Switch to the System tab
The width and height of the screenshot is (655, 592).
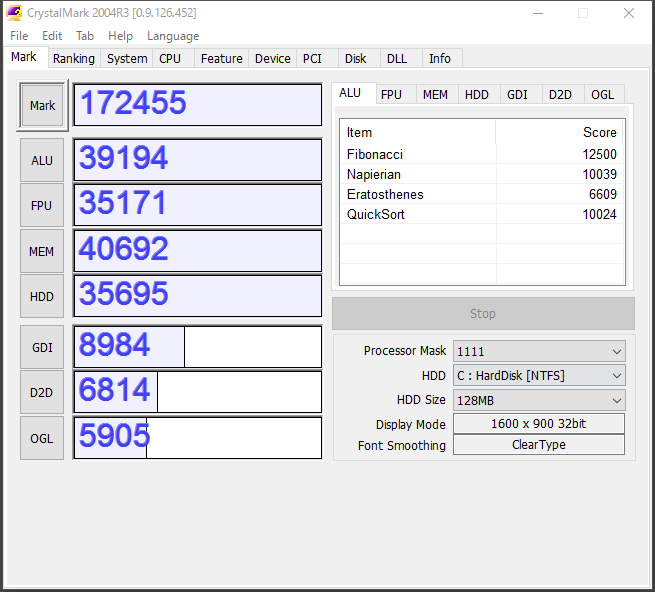pos(127,58)
